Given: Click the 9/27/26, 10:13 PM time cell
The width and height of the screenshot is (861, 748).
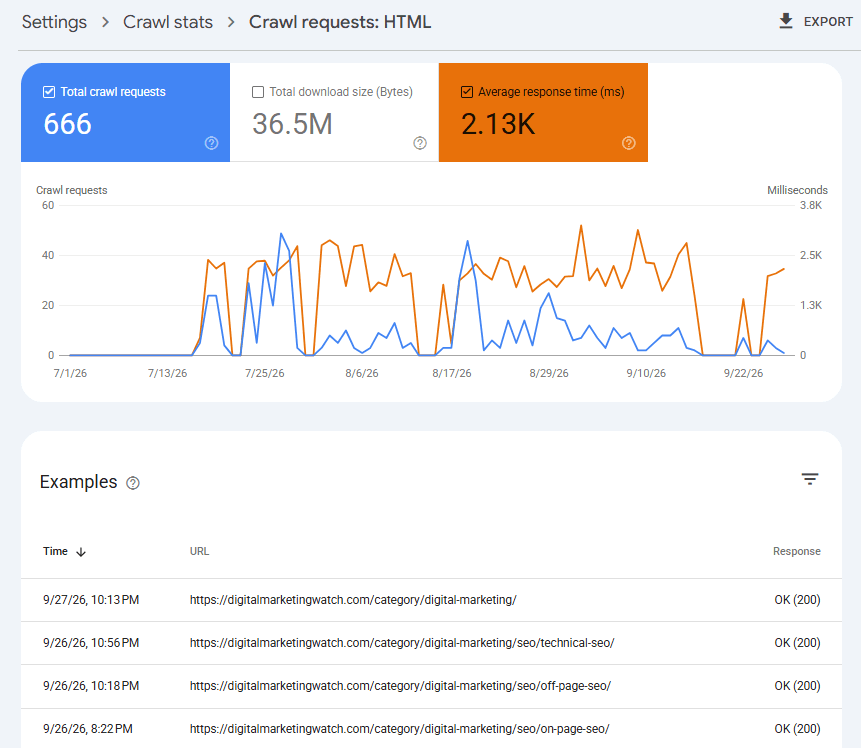Looking at the screenshot, I should [x=91, y=600].
